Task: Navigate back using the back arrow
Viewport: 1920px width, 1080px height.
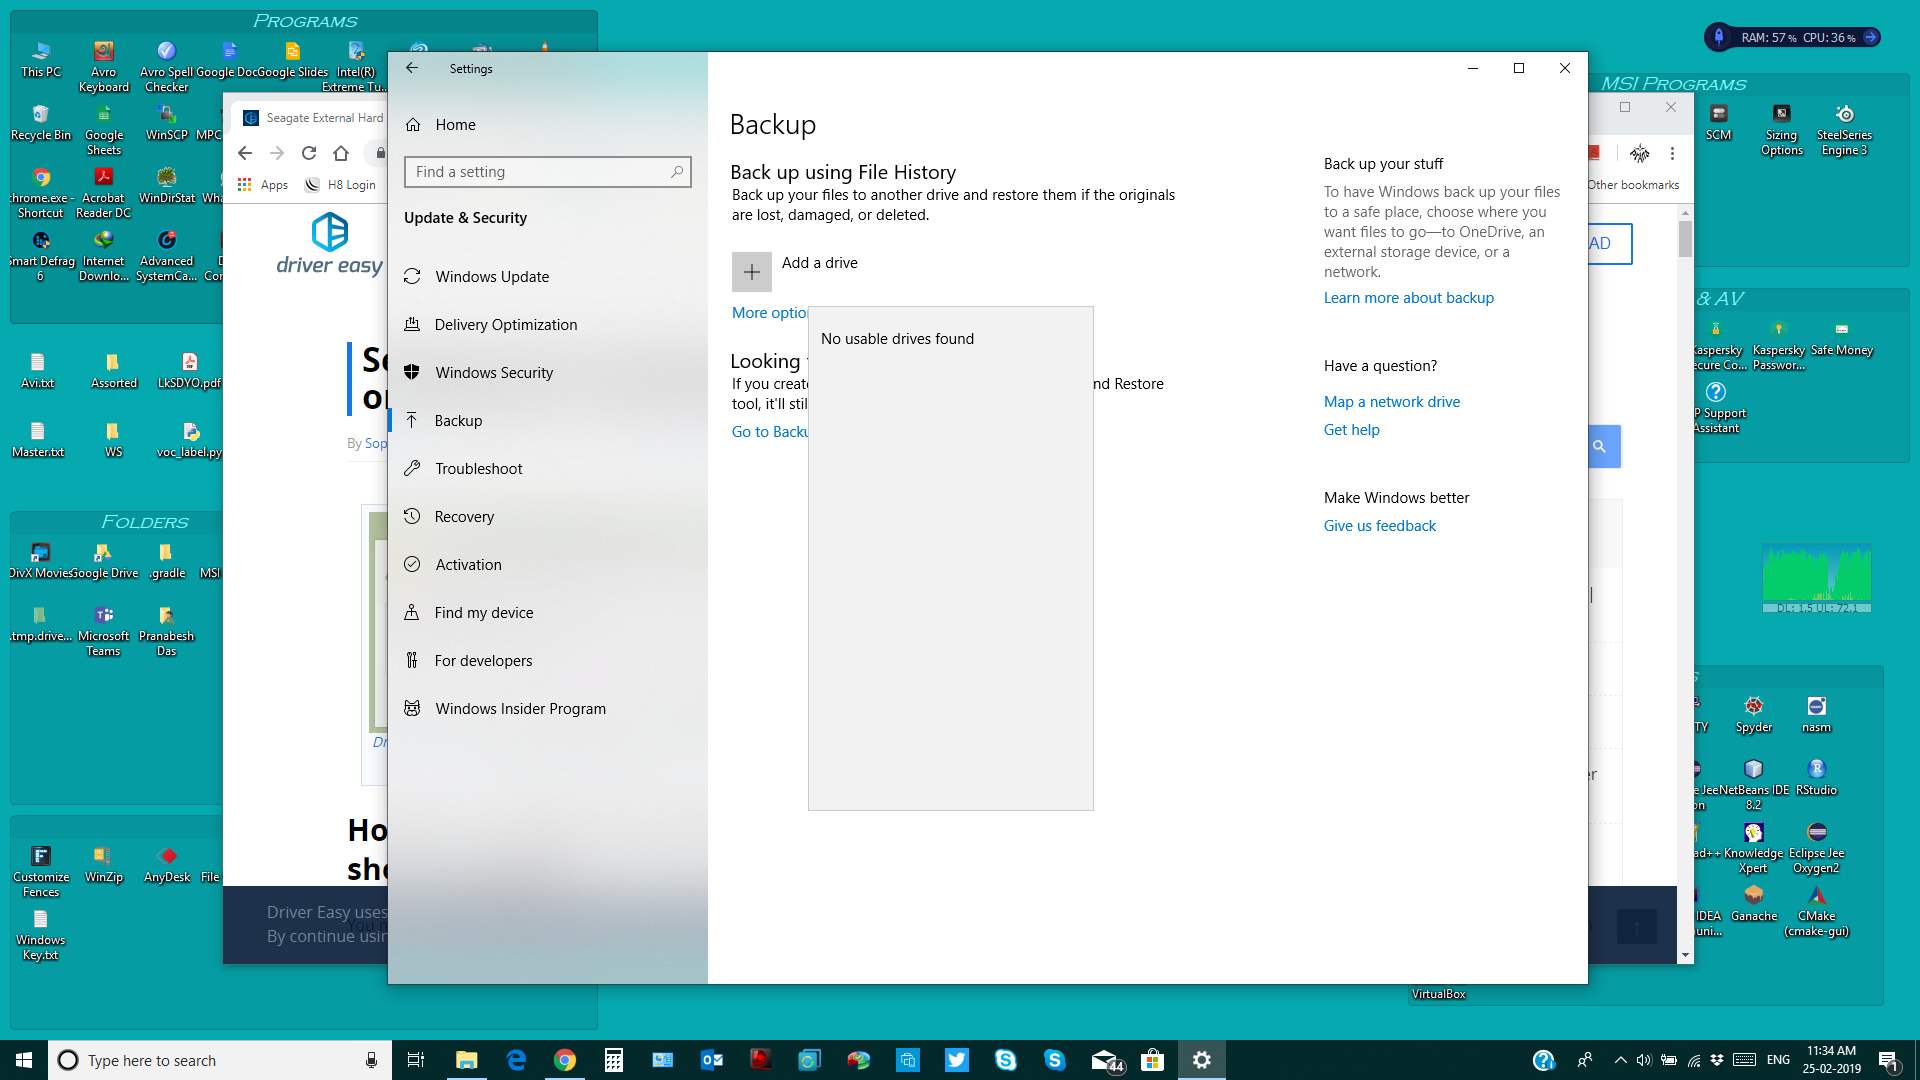Action: click(411, 69)
